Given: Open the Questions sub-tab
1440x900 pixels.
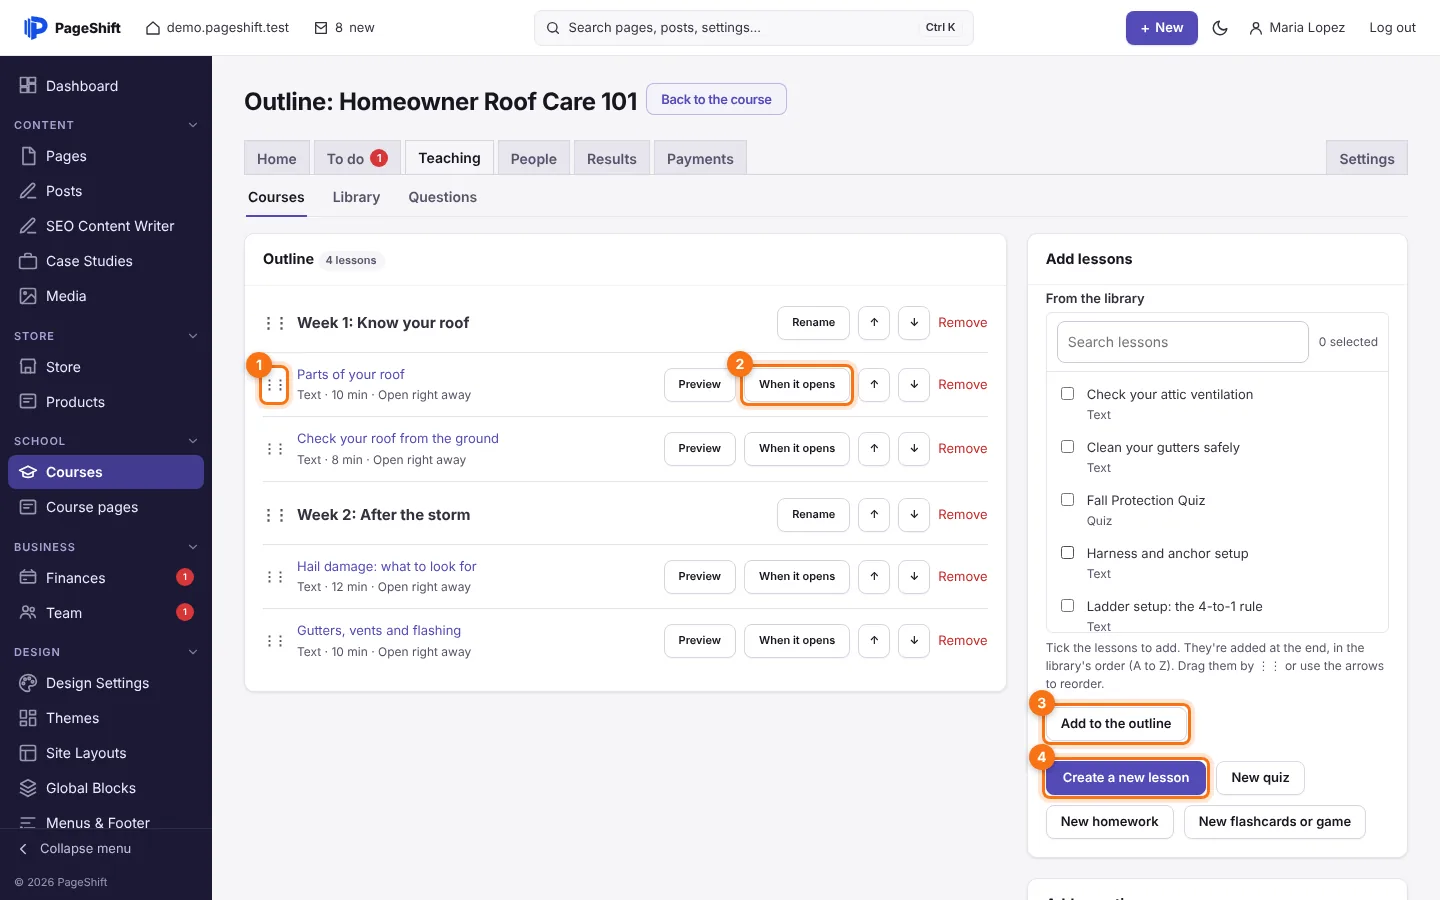Looking at the screenshot, I should (x=442, y=197).
